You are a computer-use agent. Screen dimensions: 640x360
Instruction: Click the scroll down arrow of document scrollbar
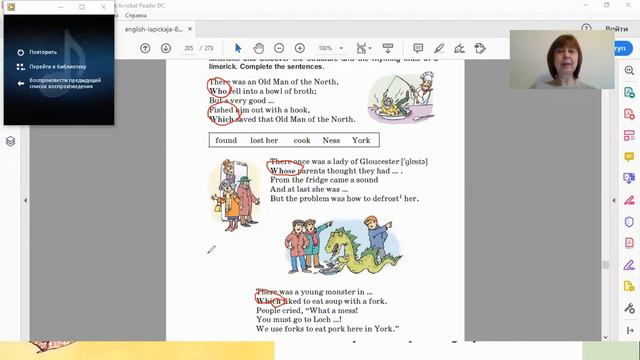point(606,337)
